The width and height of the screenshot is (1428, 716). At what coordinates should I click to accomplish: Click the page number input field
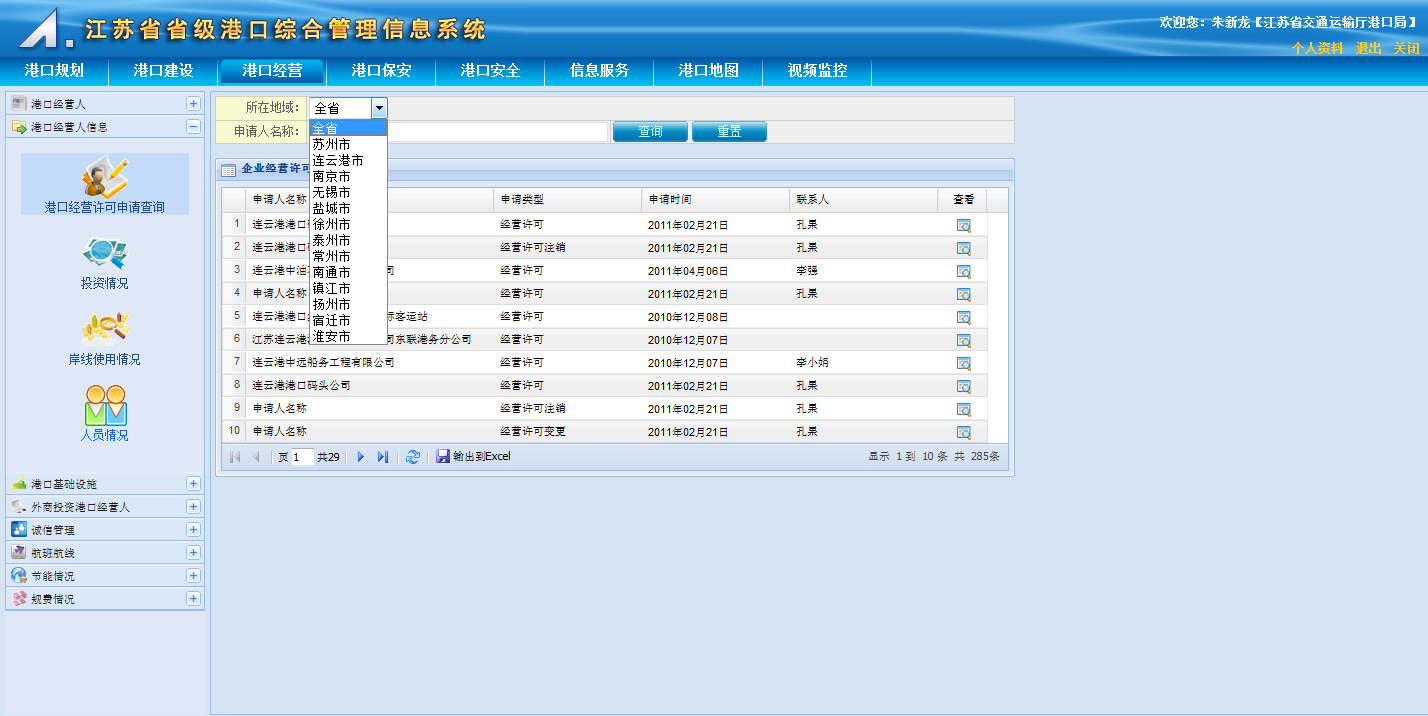[x=302, y=457]
